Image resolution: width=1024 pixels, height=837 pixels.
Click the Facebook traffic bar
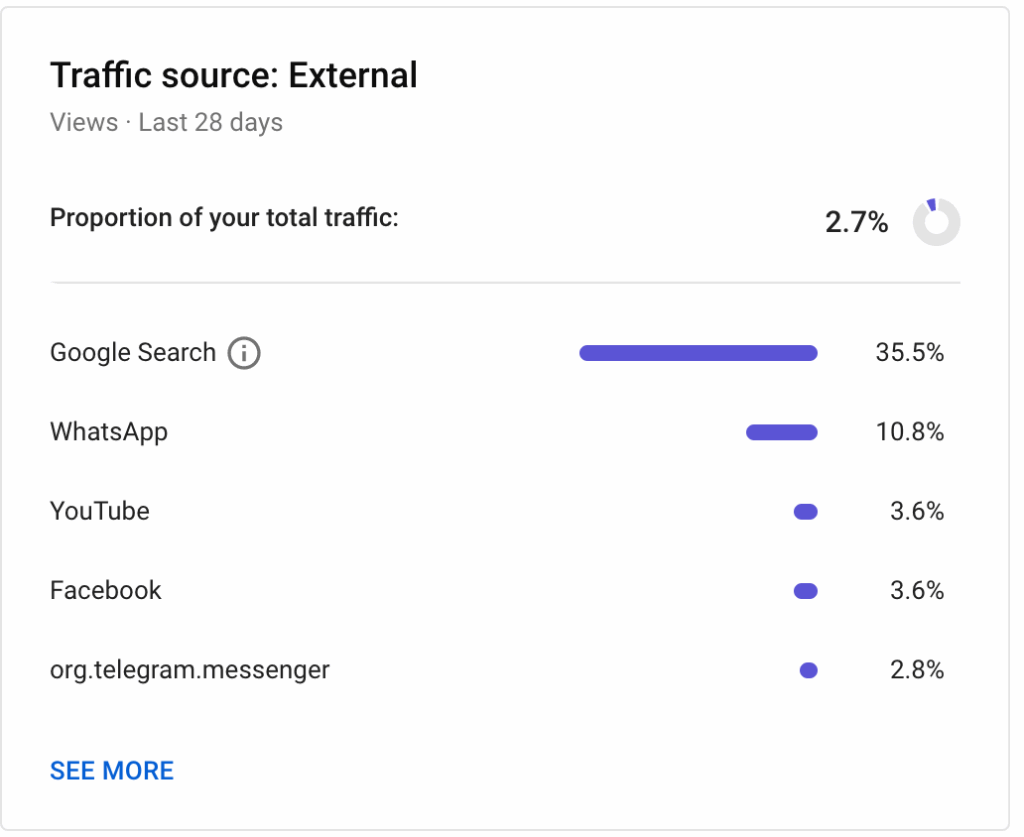805,592
